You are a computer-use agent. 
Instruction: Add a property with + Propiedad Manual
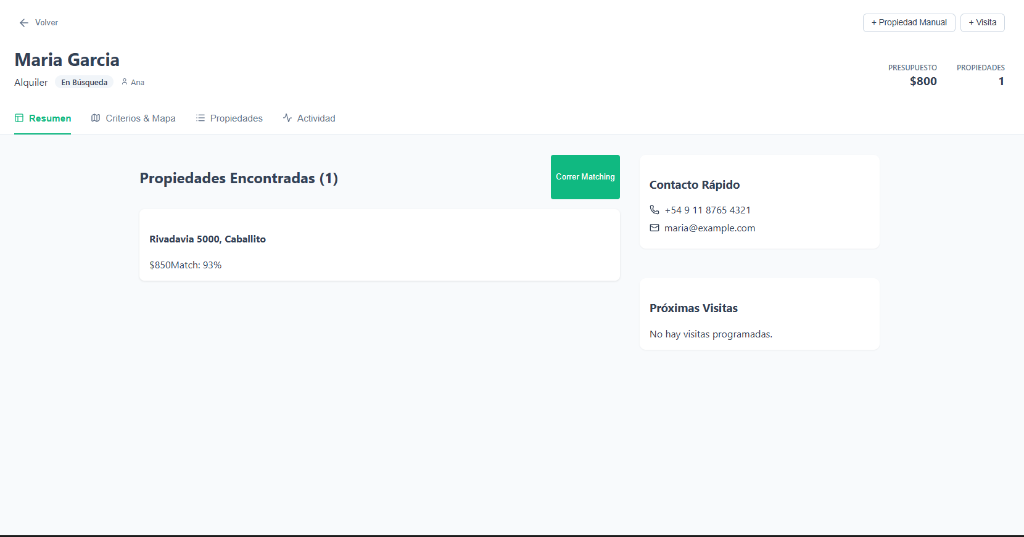pos(909,22)
